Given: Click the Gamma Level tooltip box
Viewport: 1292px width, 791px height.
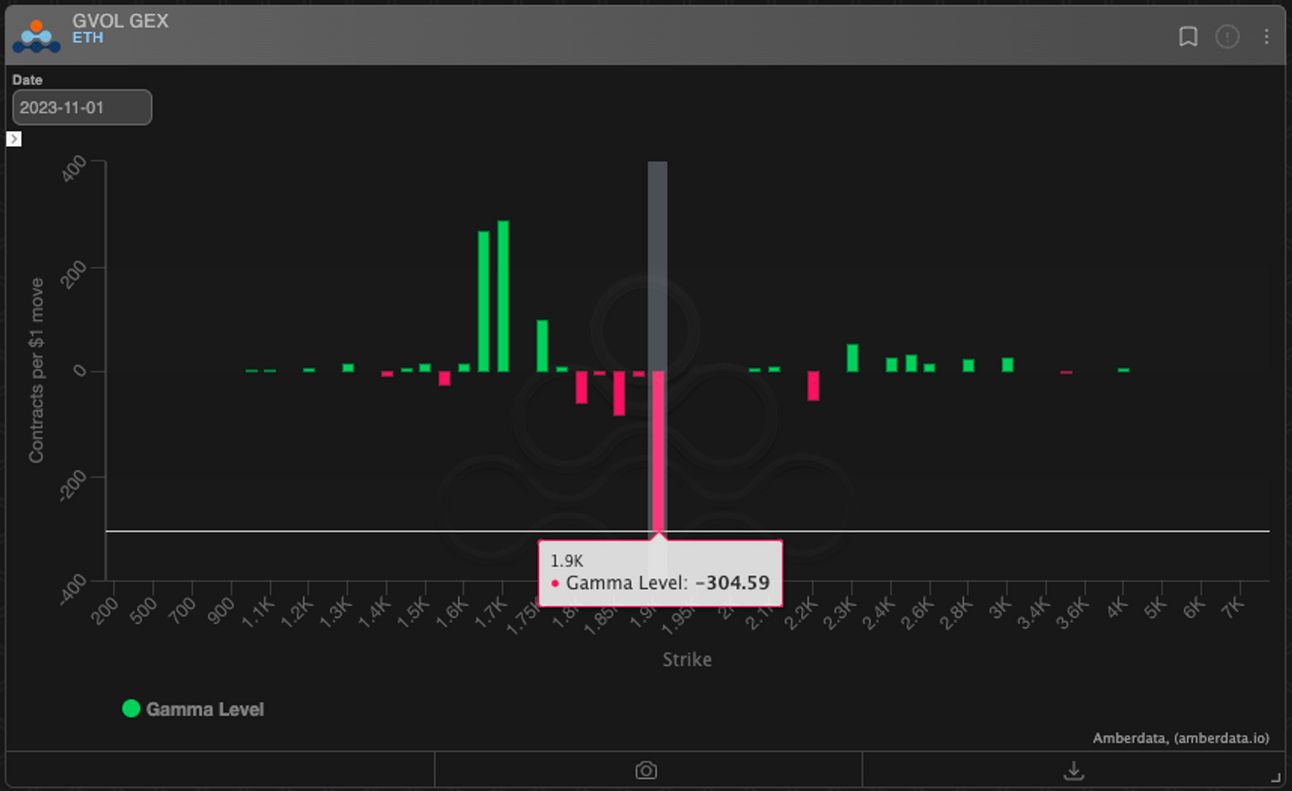Looking at the screenshot, I should click(x=660, y=573).
